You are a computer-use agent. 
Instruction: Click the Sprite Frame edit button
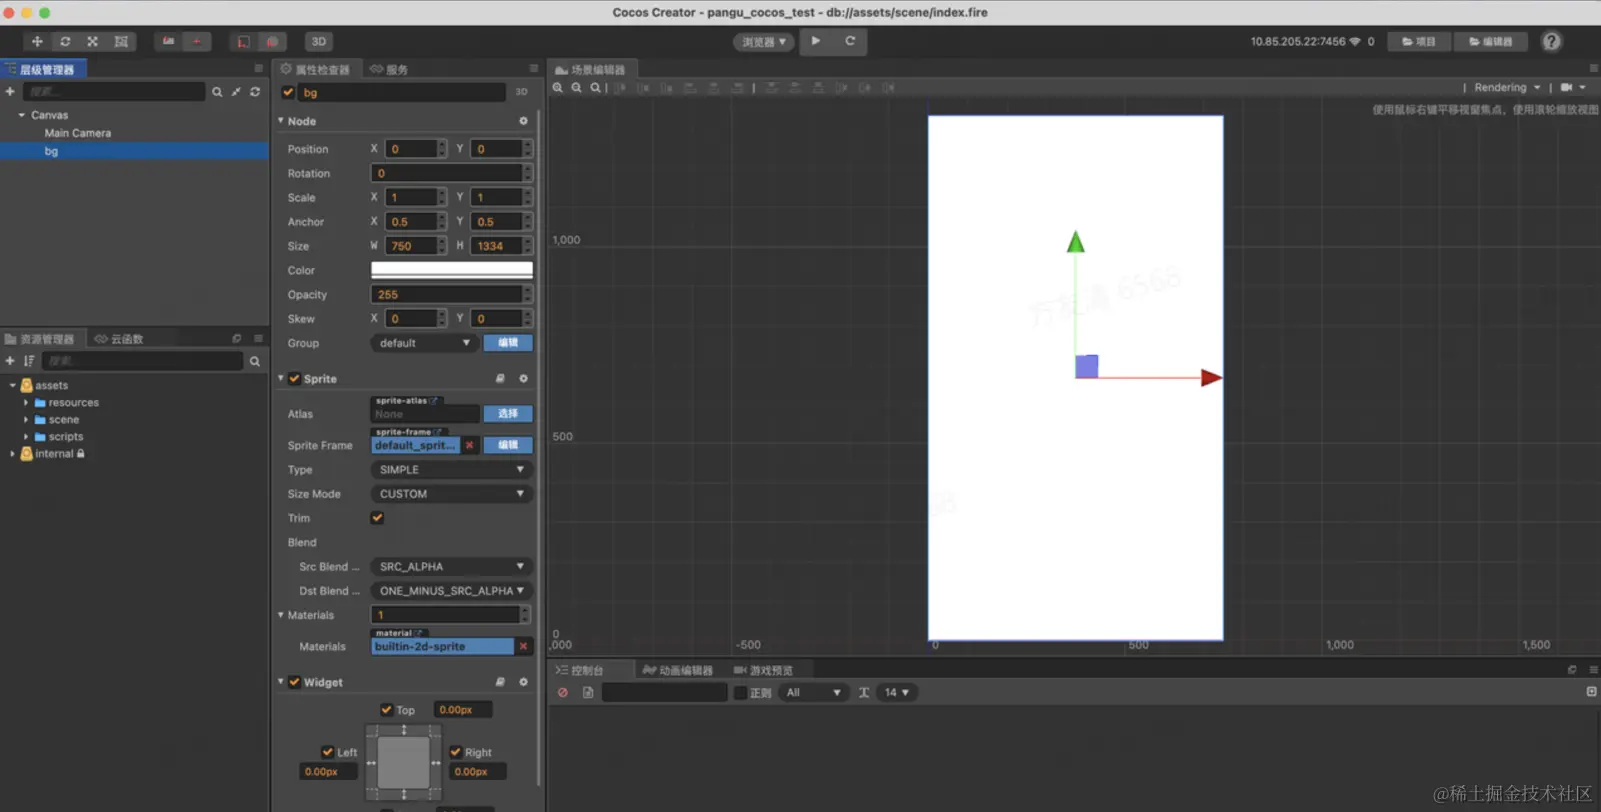pyautogui.click(x=508, y=445)
